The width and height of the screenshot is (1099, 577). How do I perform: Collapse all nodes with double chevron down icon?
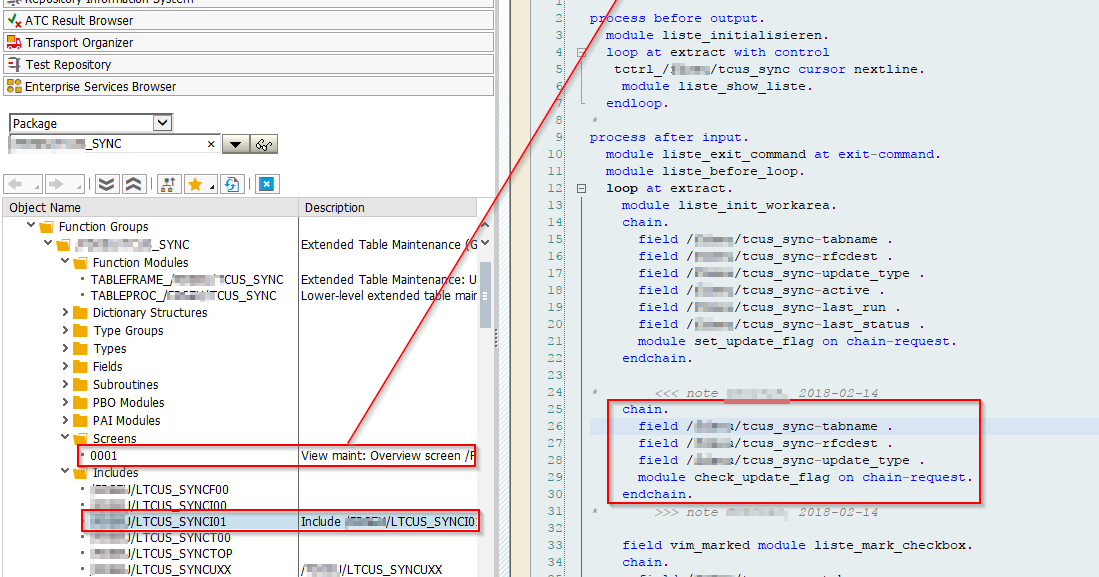point(107,184)
